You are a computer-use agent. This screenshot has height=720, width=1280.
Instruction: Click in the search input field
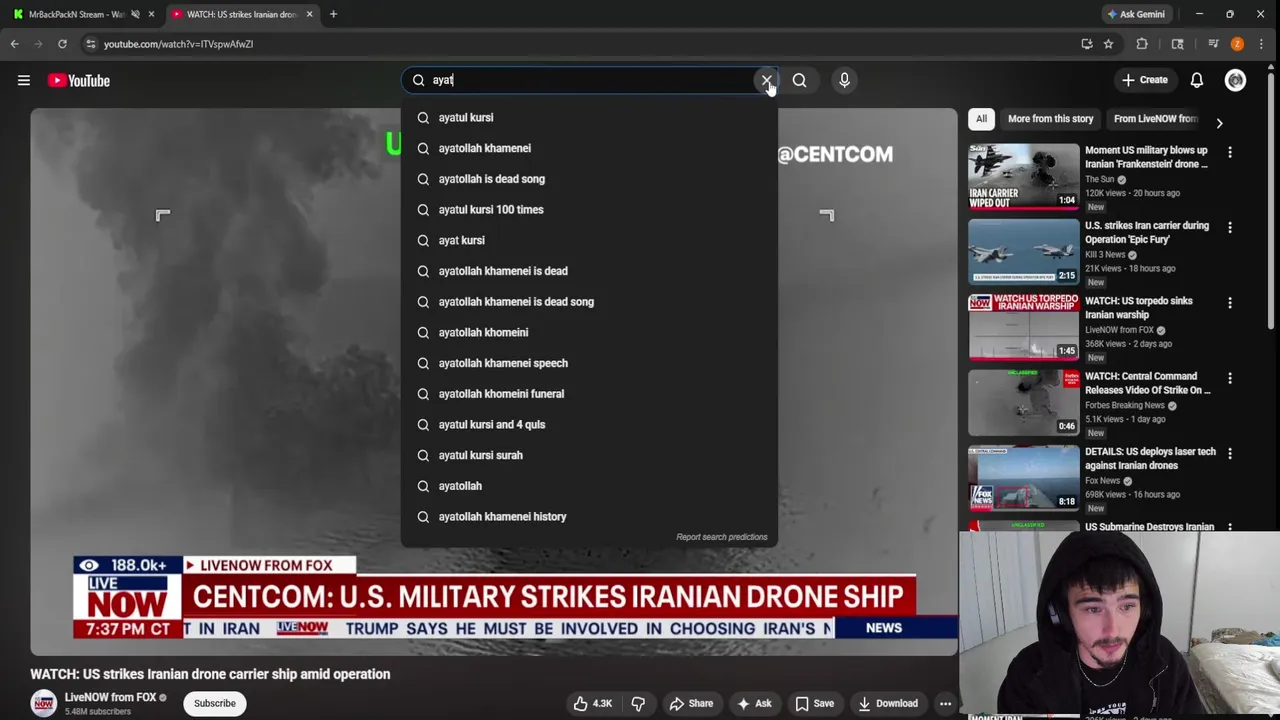tap(590, 80)
